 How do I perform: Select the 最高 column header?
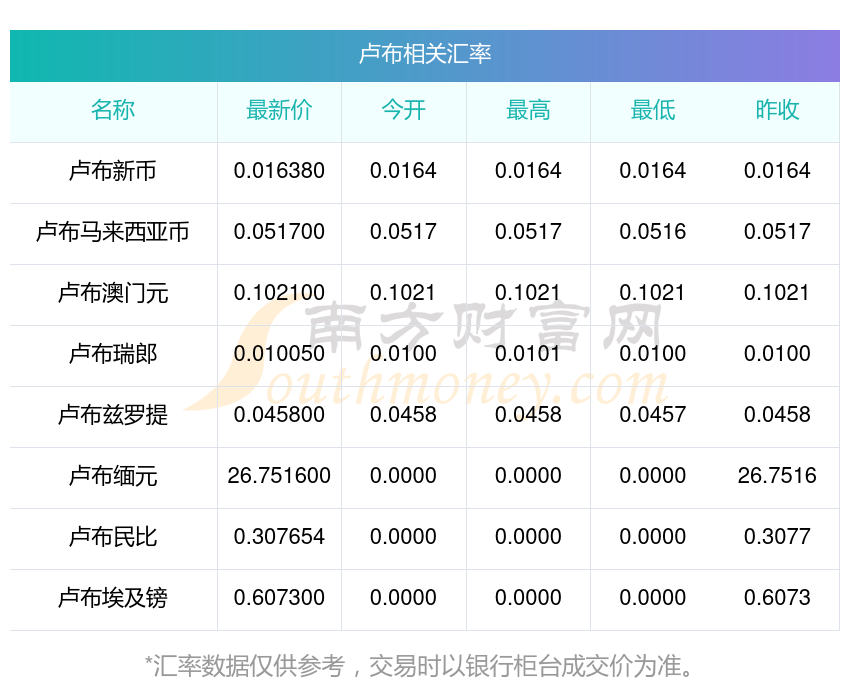[528, 110]
